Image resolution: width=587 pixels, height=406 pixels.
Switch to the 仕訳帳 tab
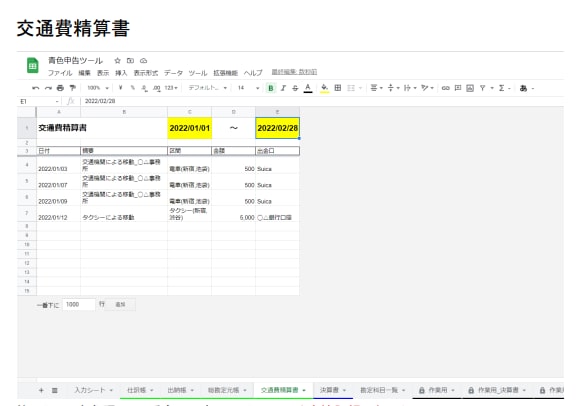coord(140,390)
